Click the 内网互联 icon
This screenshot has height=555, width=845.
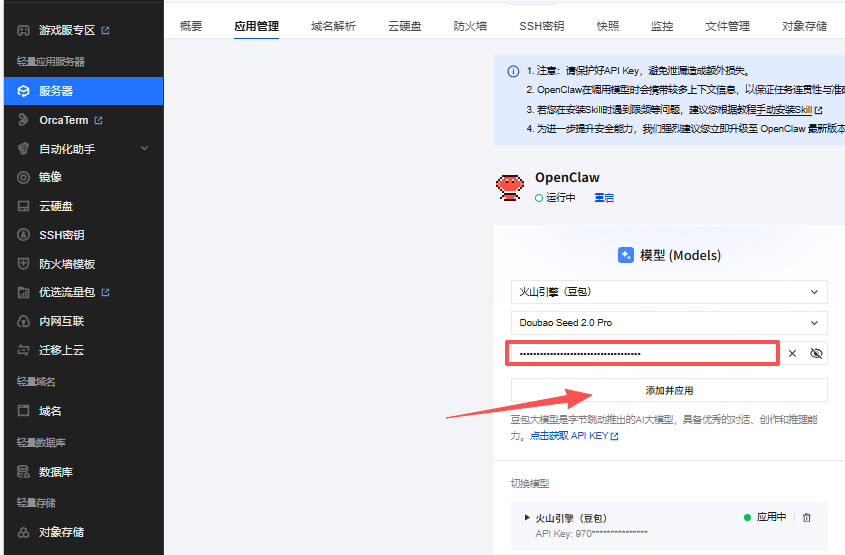coord(23,321)
